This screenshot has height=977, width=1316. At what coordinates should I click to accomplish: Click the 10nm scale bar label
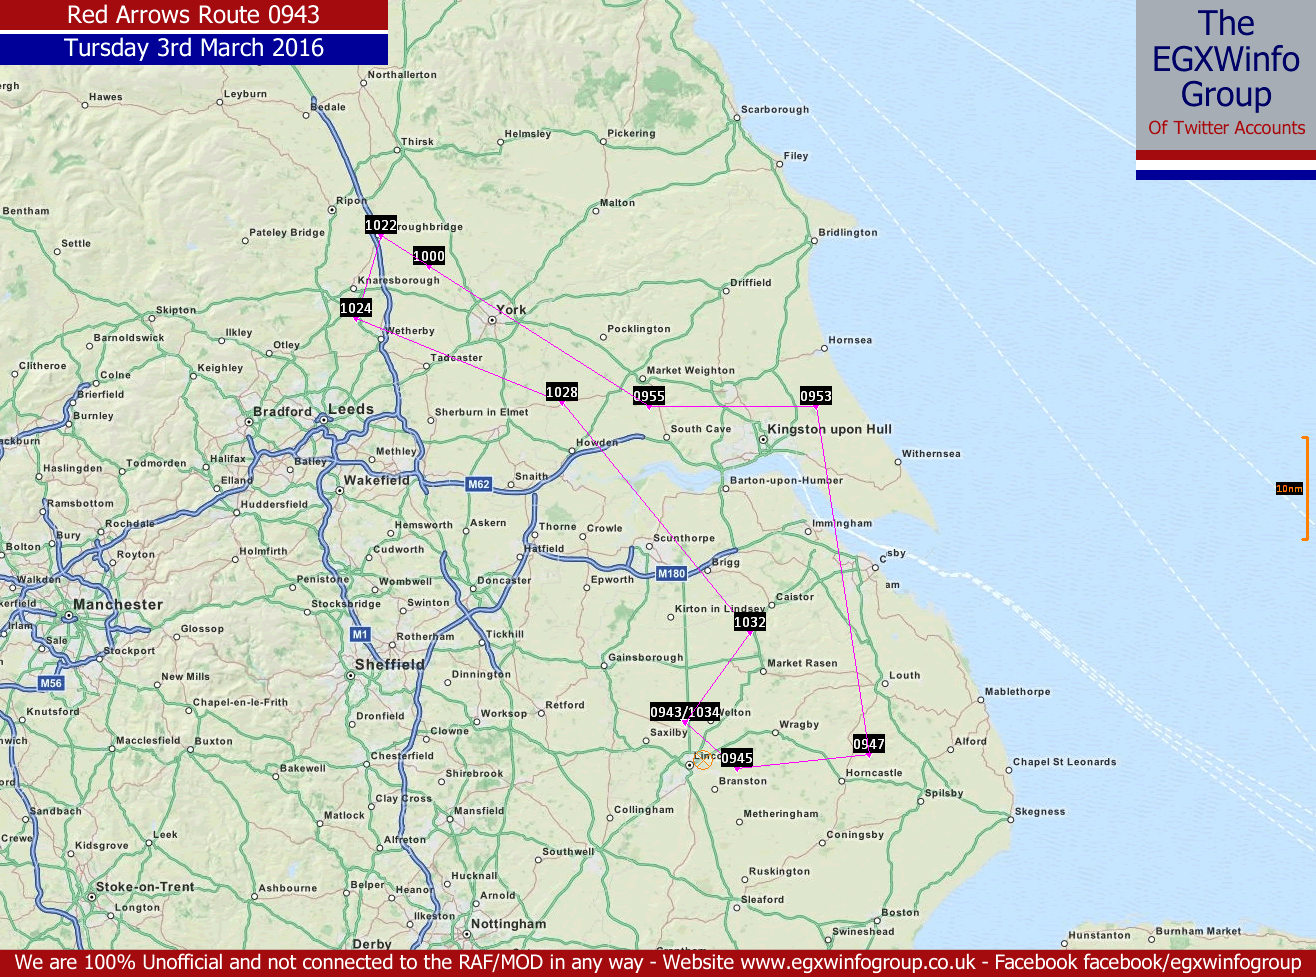(1289, 489)
